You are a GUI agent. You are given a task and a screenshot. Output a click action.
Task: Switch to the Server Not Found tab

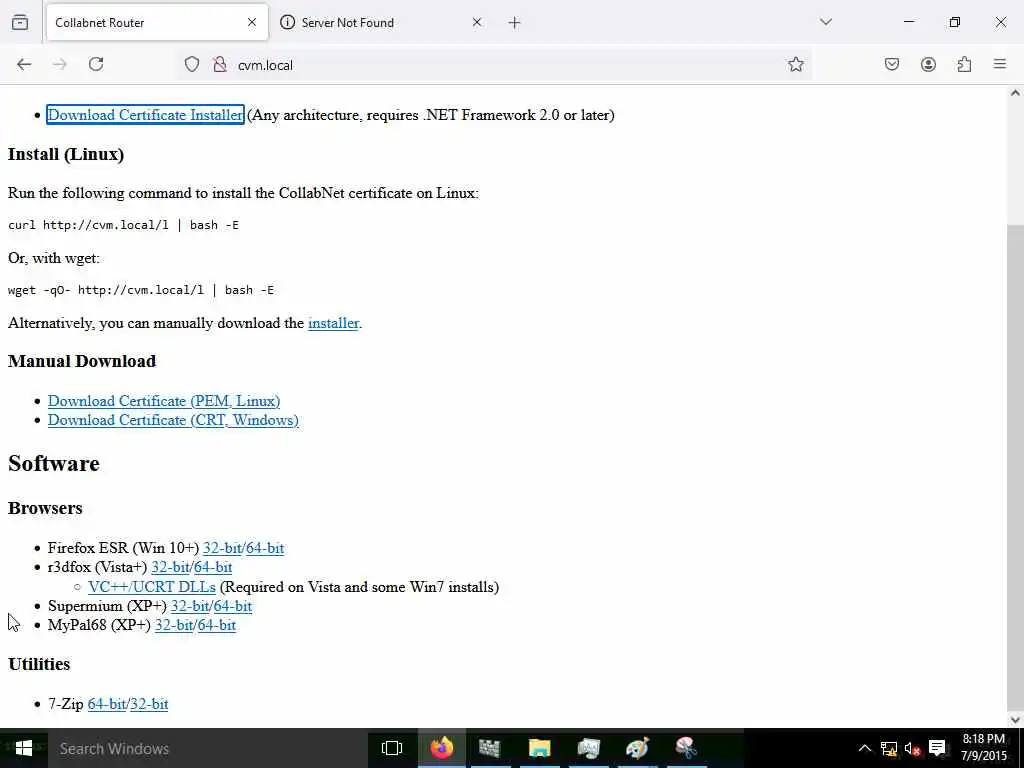tap(382, 23)
